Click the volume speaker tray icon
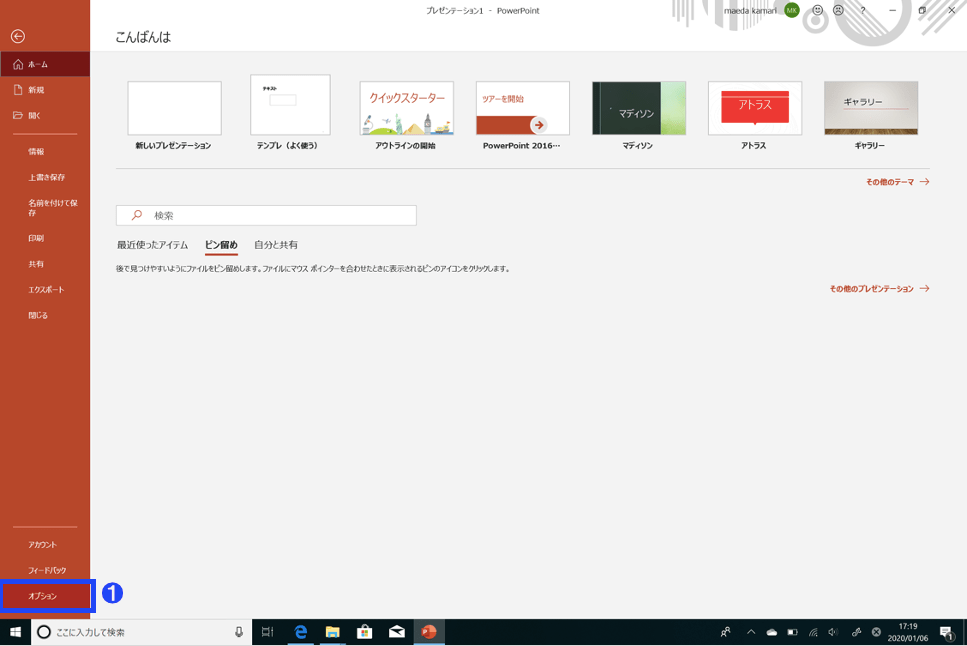The height and width of the screenshot is (646, 967). point(834,632)
